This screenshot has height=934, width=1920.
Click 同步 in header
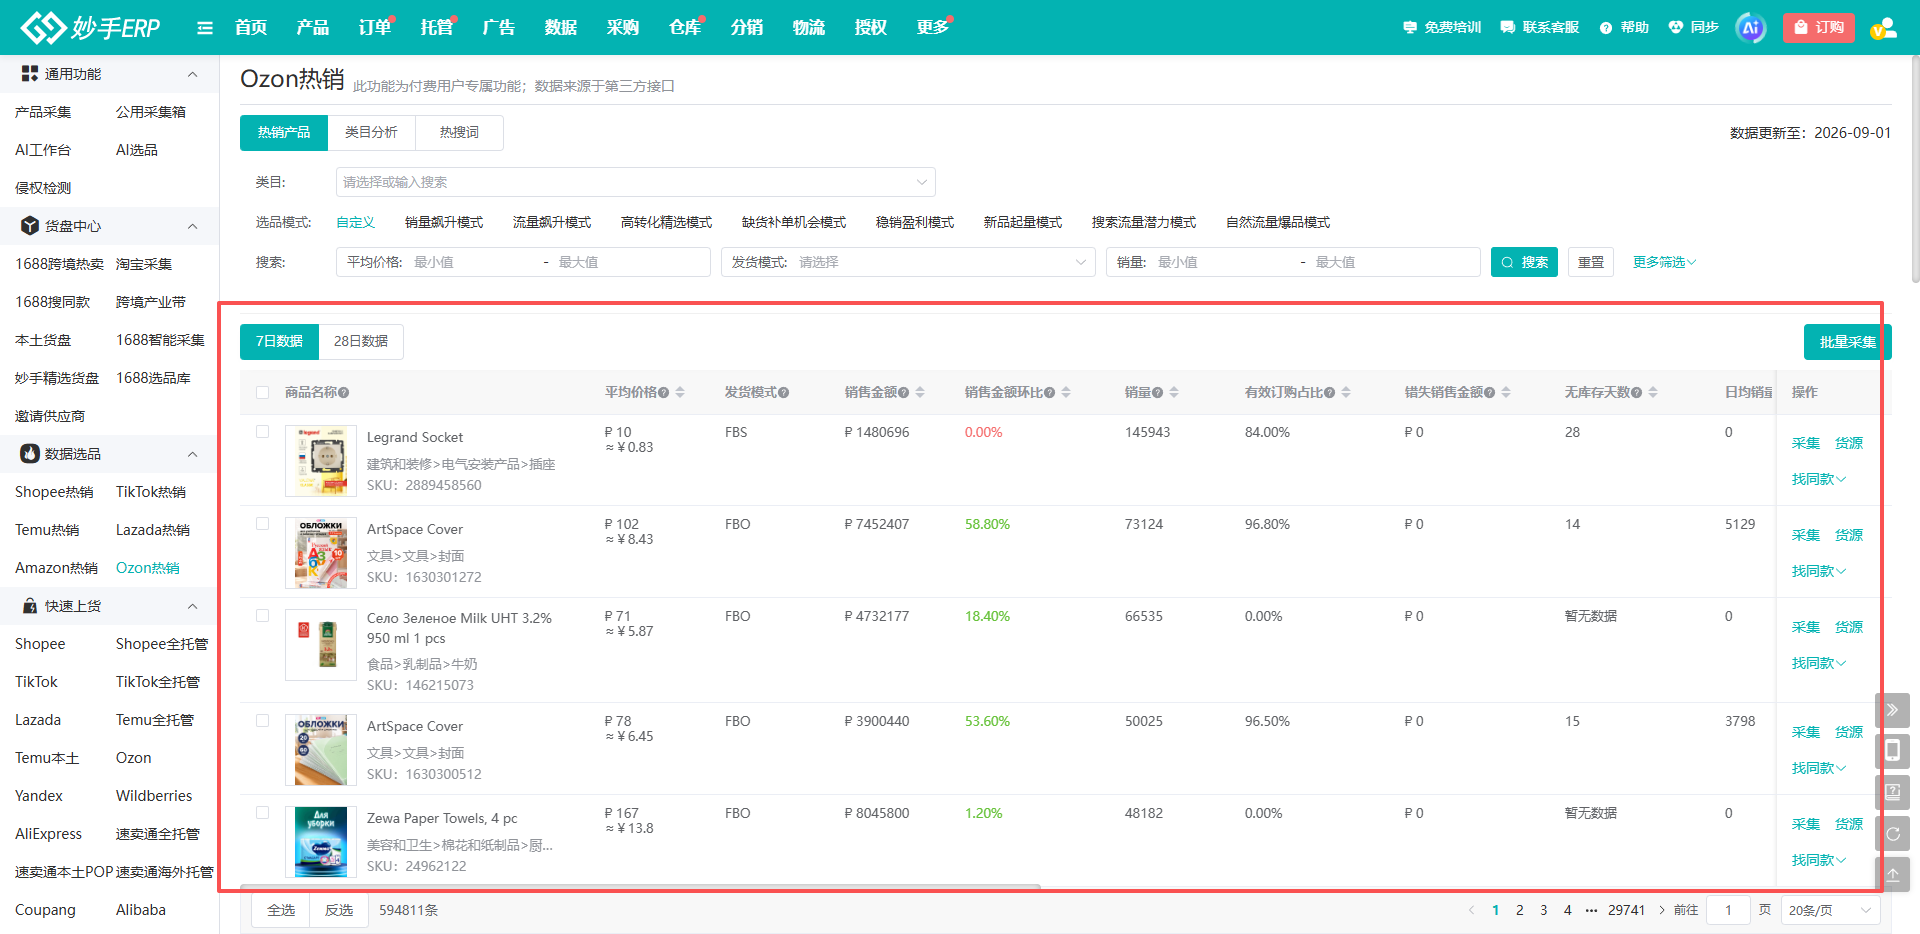click(x=1693, y=28)
